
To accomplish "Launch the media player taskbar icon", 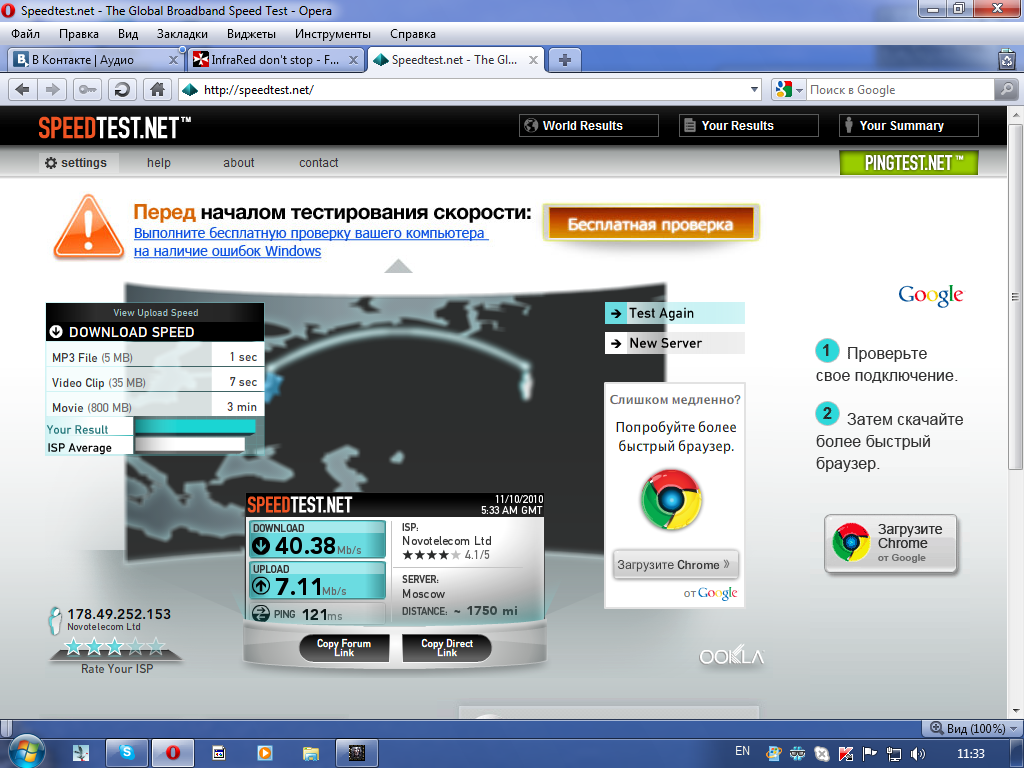I will coord(264,753).
